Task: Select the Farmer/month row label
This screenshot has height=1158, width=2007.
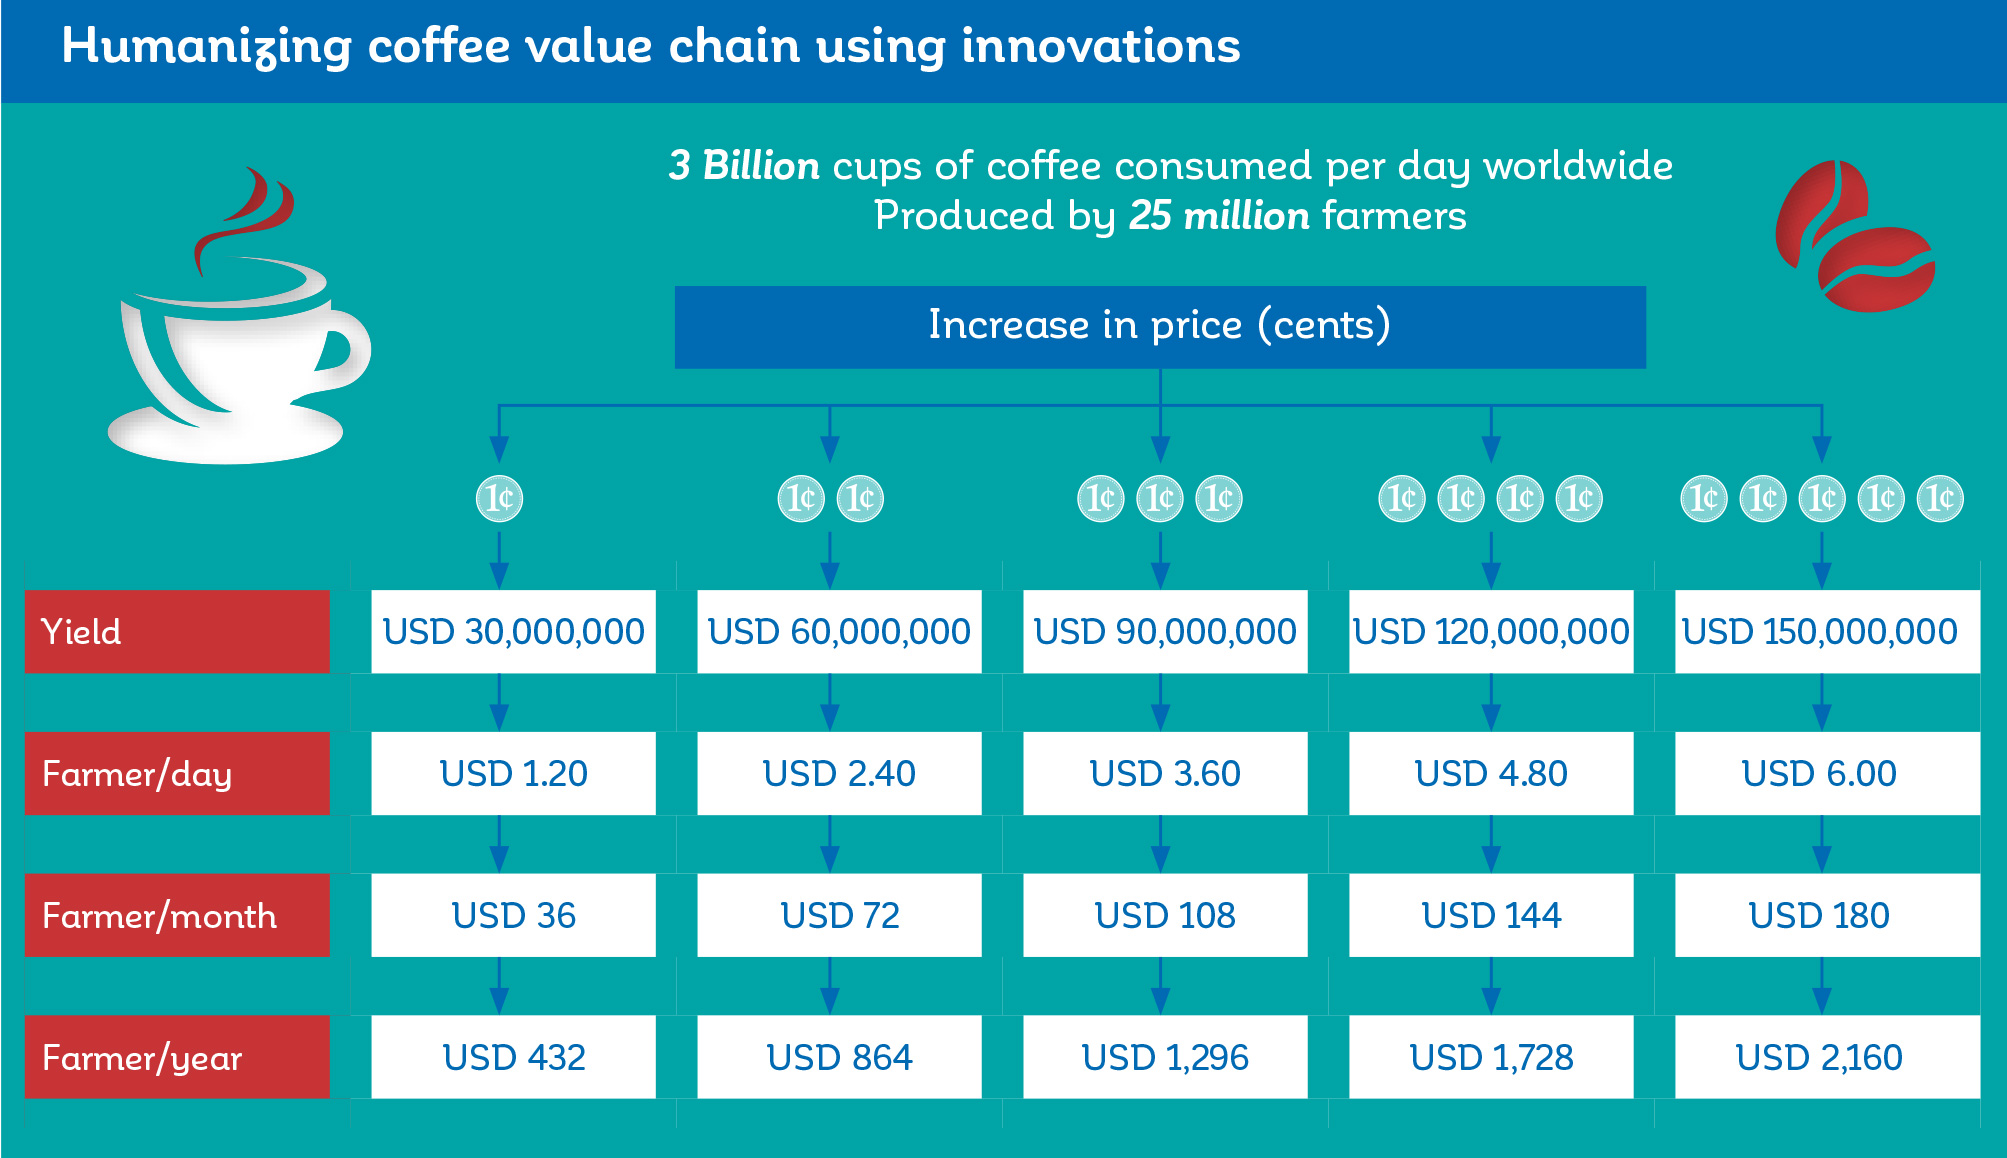Action: coord(177,915)
